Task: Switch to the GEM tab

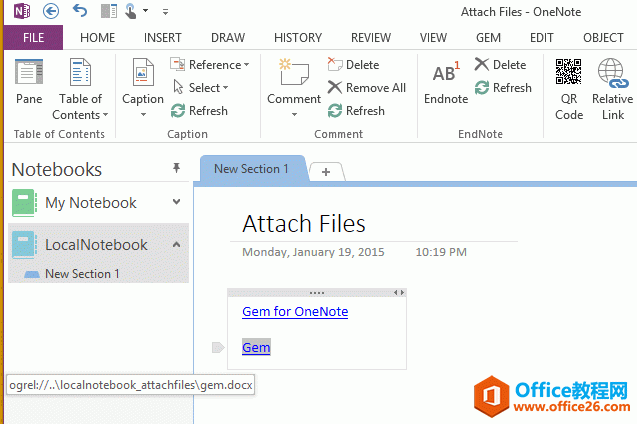Action: [x=488, y=38]
